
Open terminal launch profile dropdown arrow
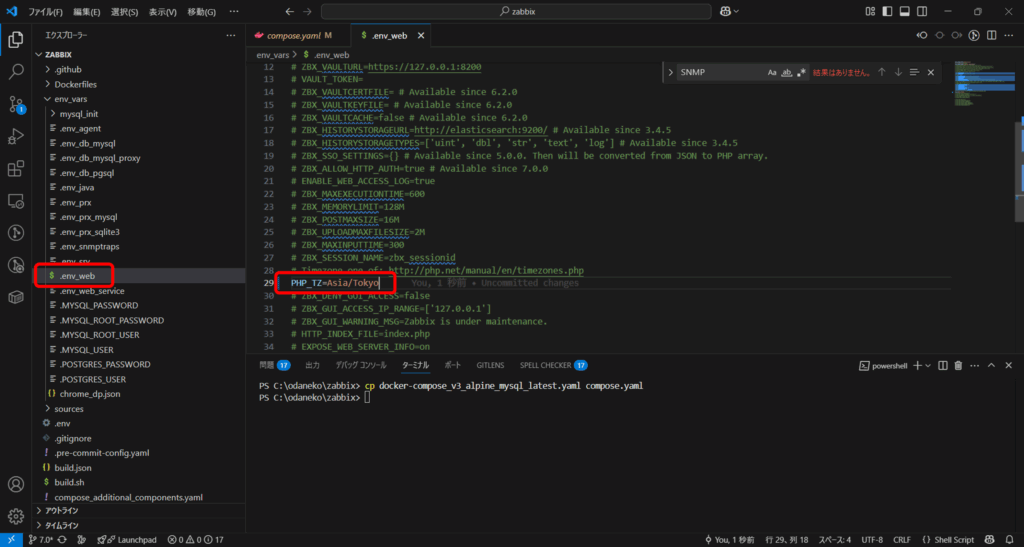click(928, 366)
